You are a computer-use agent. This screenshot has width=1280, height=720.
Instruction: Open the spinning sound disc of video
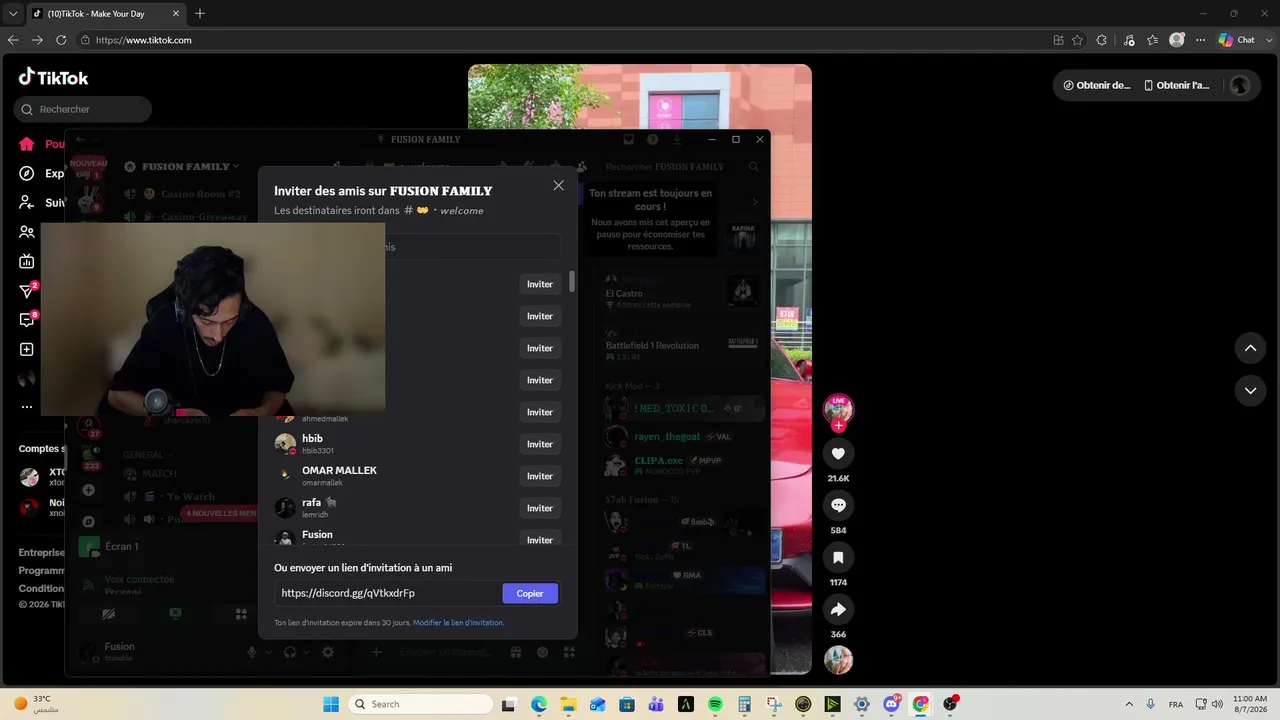click(x=838, y=660)
